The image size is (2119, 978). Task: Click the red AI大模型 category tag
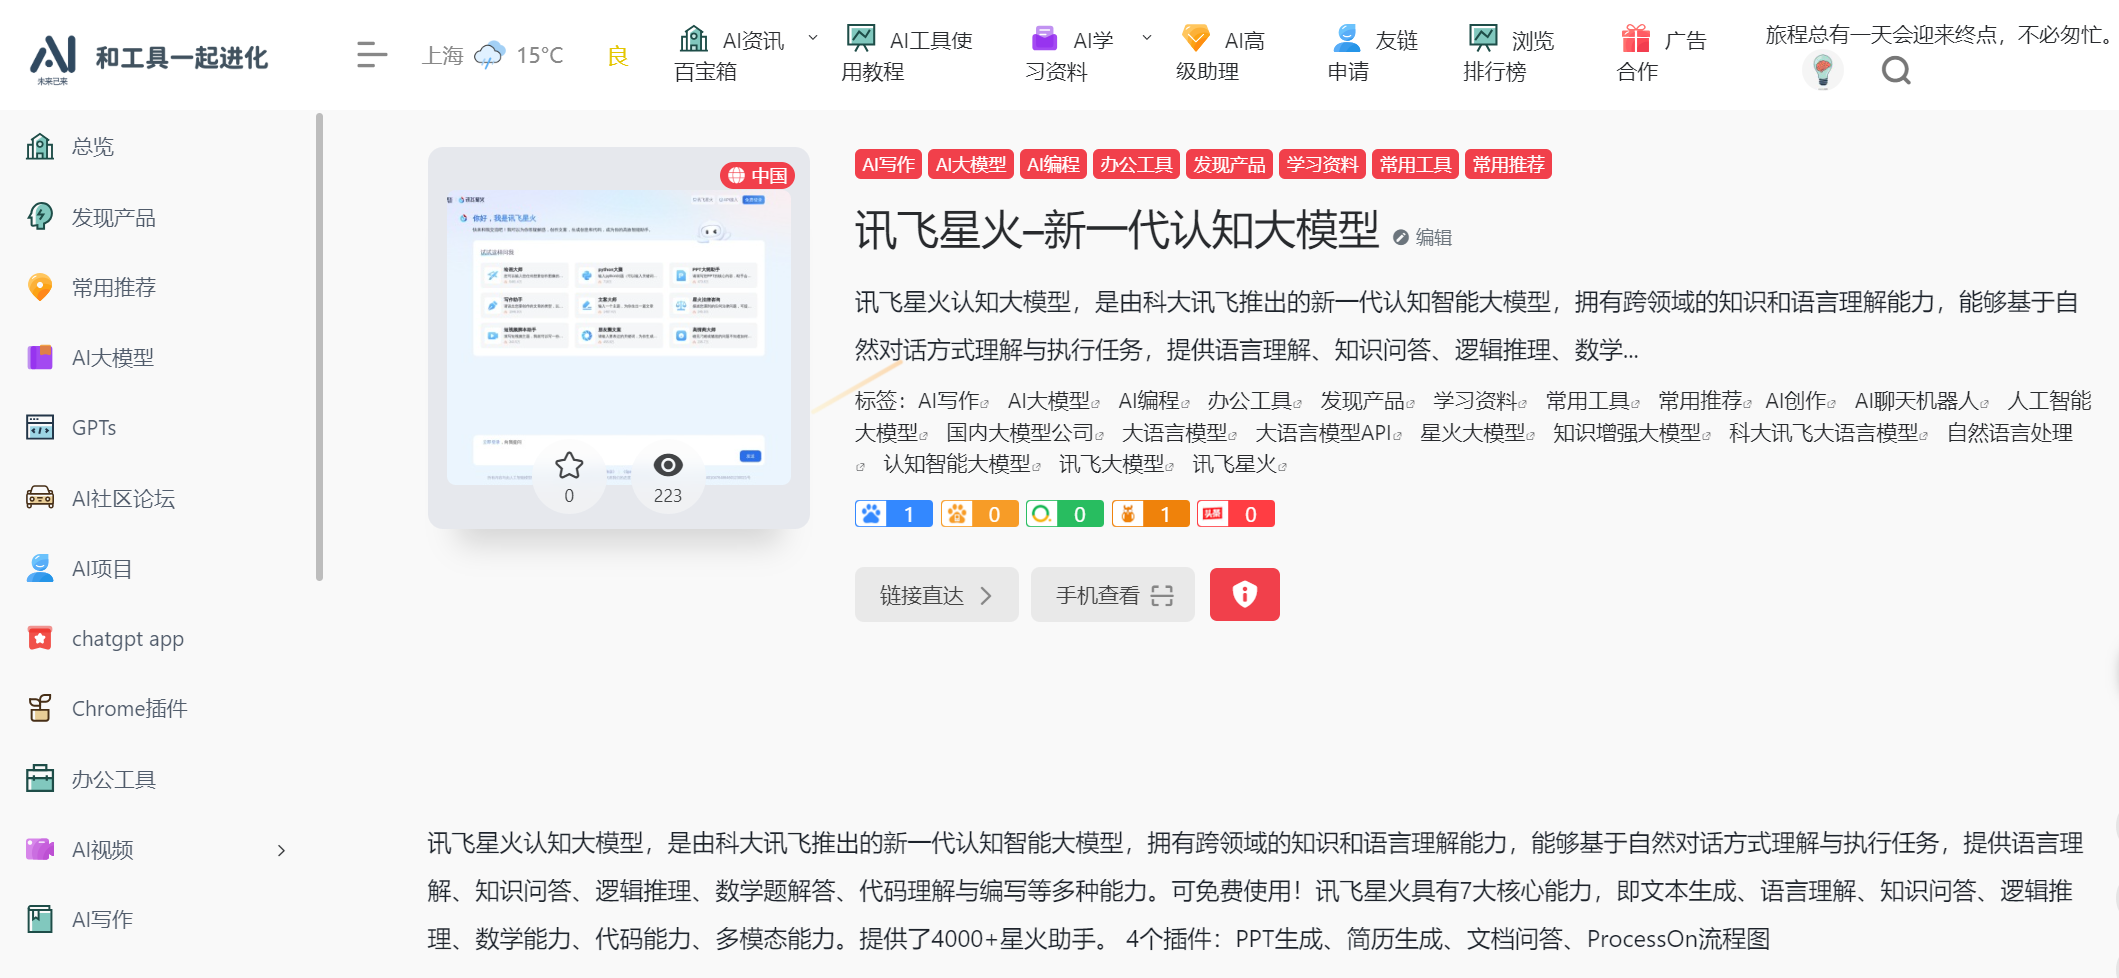point(971,164)
